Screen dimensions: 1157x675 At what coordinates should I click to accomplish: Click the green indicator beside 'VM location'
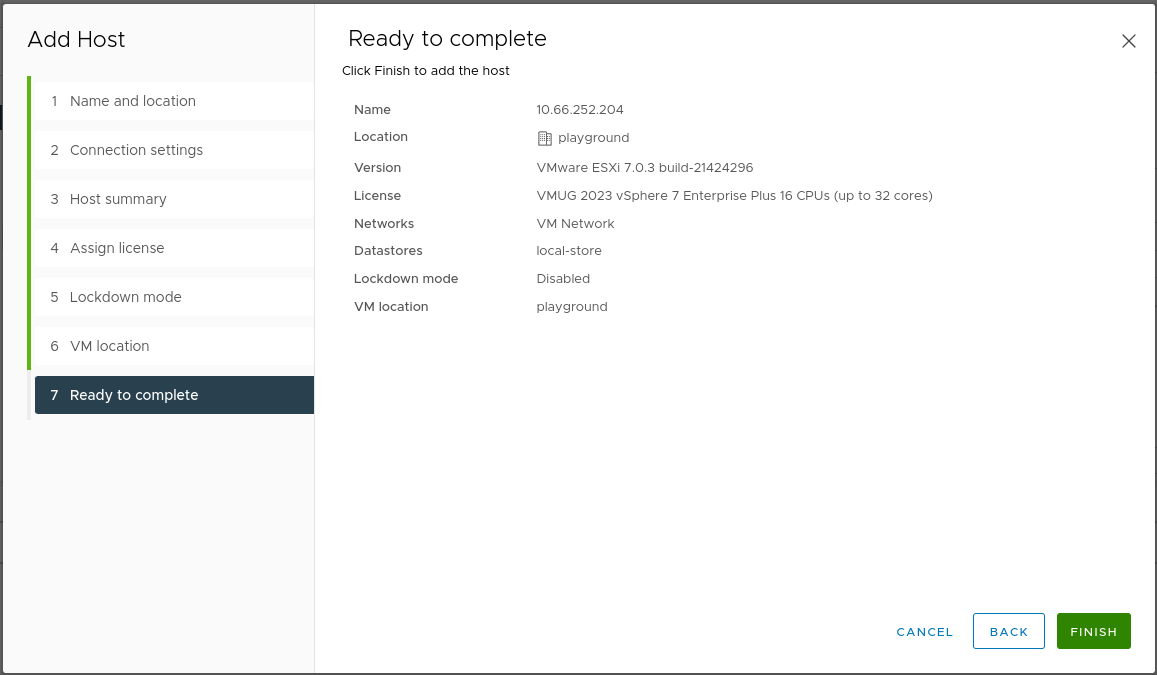coord(31,345)
